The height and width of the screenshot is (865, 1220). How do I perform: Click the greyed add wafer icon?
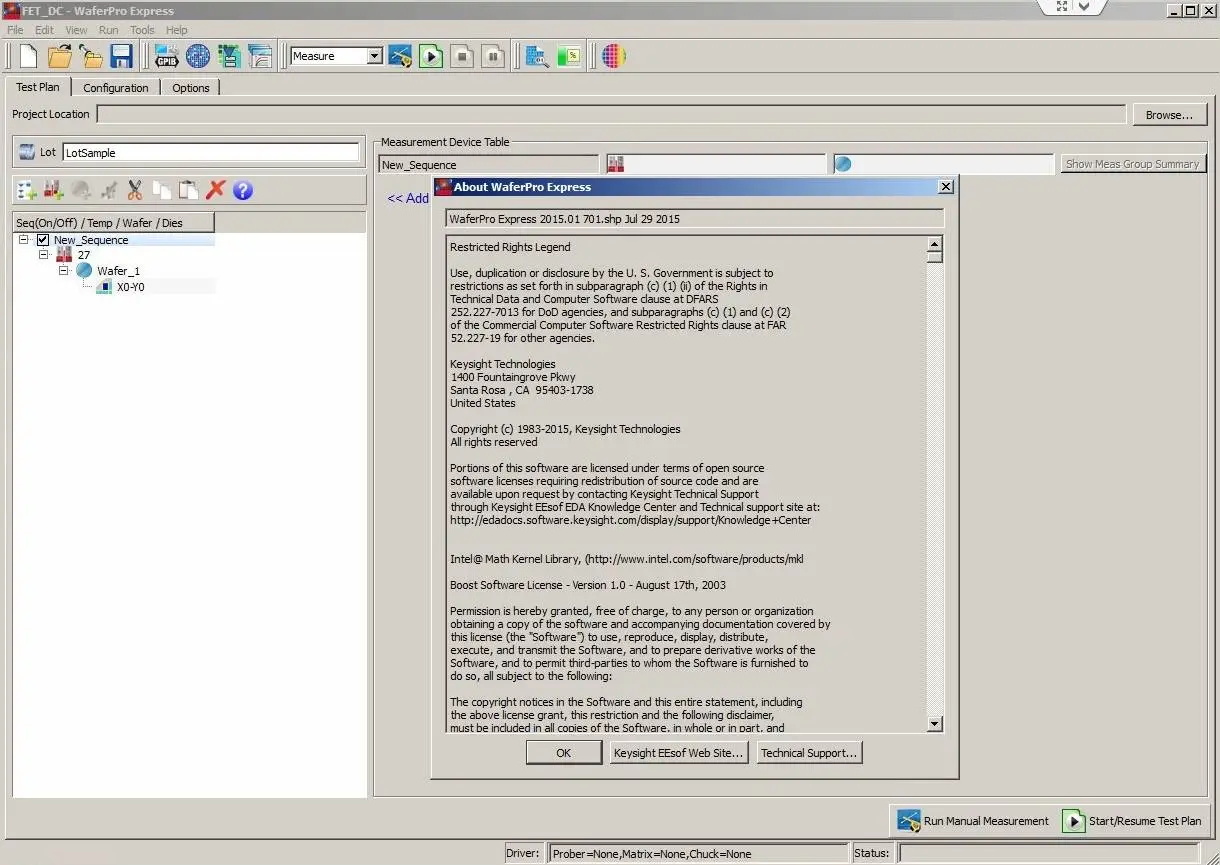click(81, 190)
